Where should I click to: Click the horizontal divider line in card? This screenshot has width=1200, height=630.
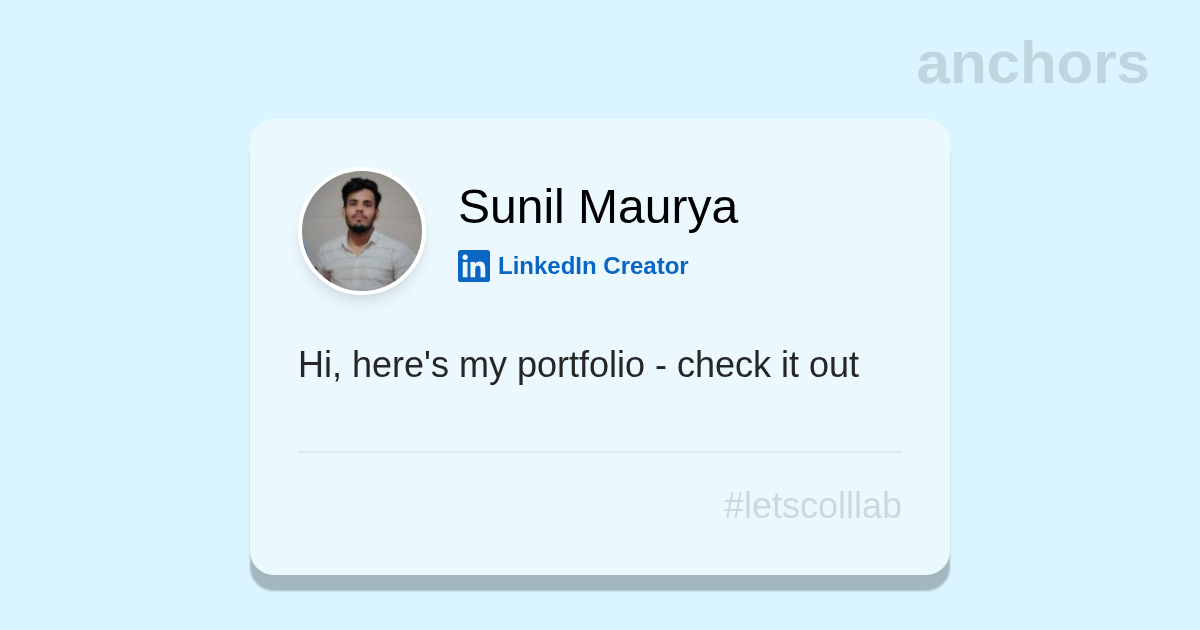click(x=600, y=452)
